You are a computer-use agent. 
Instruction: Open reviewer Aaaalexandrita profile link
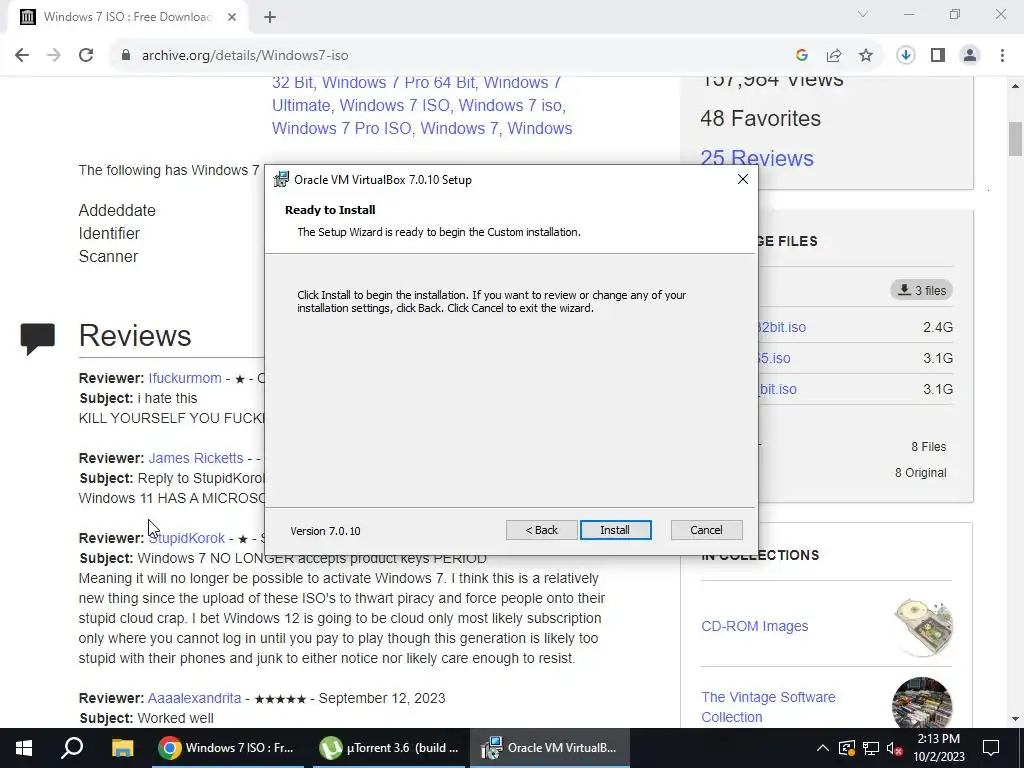195,698
